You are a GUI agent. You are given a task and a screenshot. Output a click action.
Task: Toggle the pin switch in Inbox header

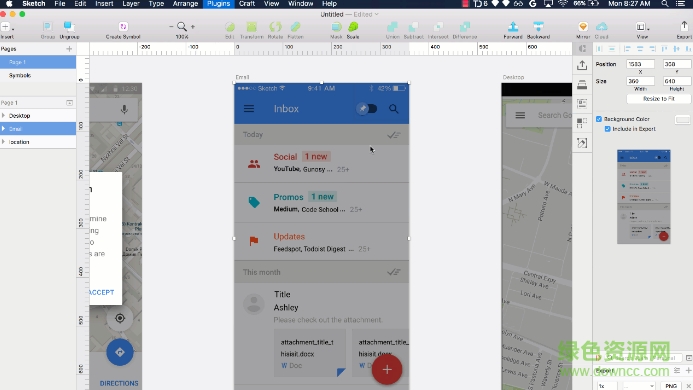tap(367, 108)
